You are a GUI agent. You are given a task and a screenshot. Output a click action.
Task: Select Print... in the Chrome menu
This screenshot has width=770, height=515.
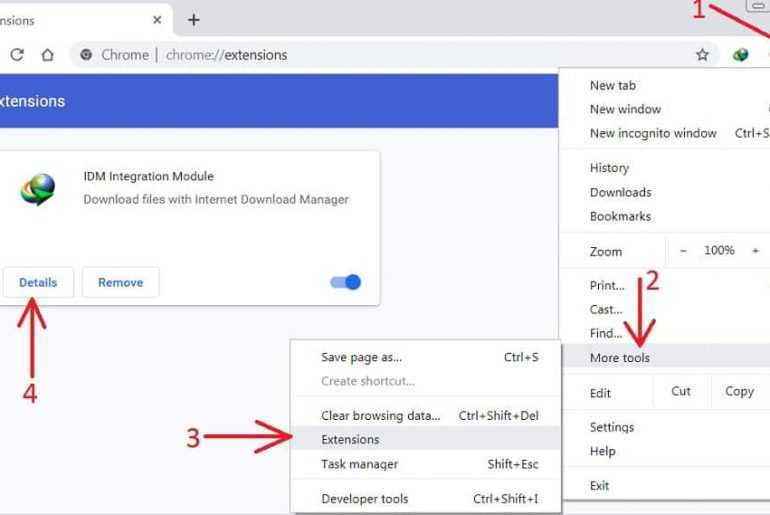click(664, 286)
